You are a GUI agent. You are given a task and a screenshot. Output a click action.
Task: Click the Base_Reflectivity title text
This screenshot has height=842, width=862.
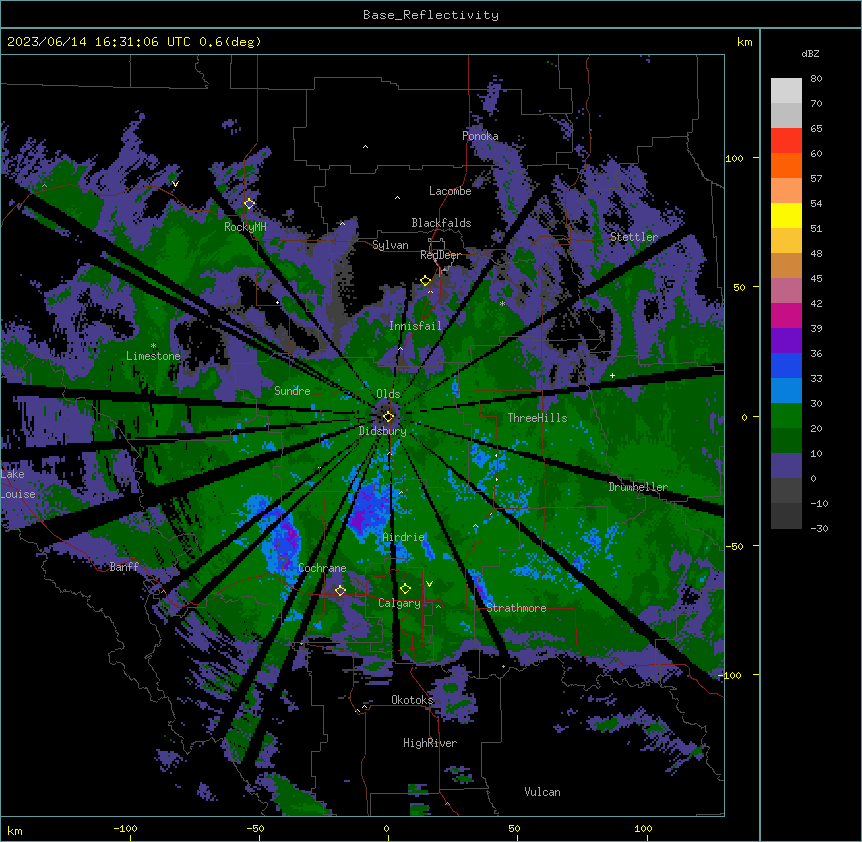click(x=431, y=15)
